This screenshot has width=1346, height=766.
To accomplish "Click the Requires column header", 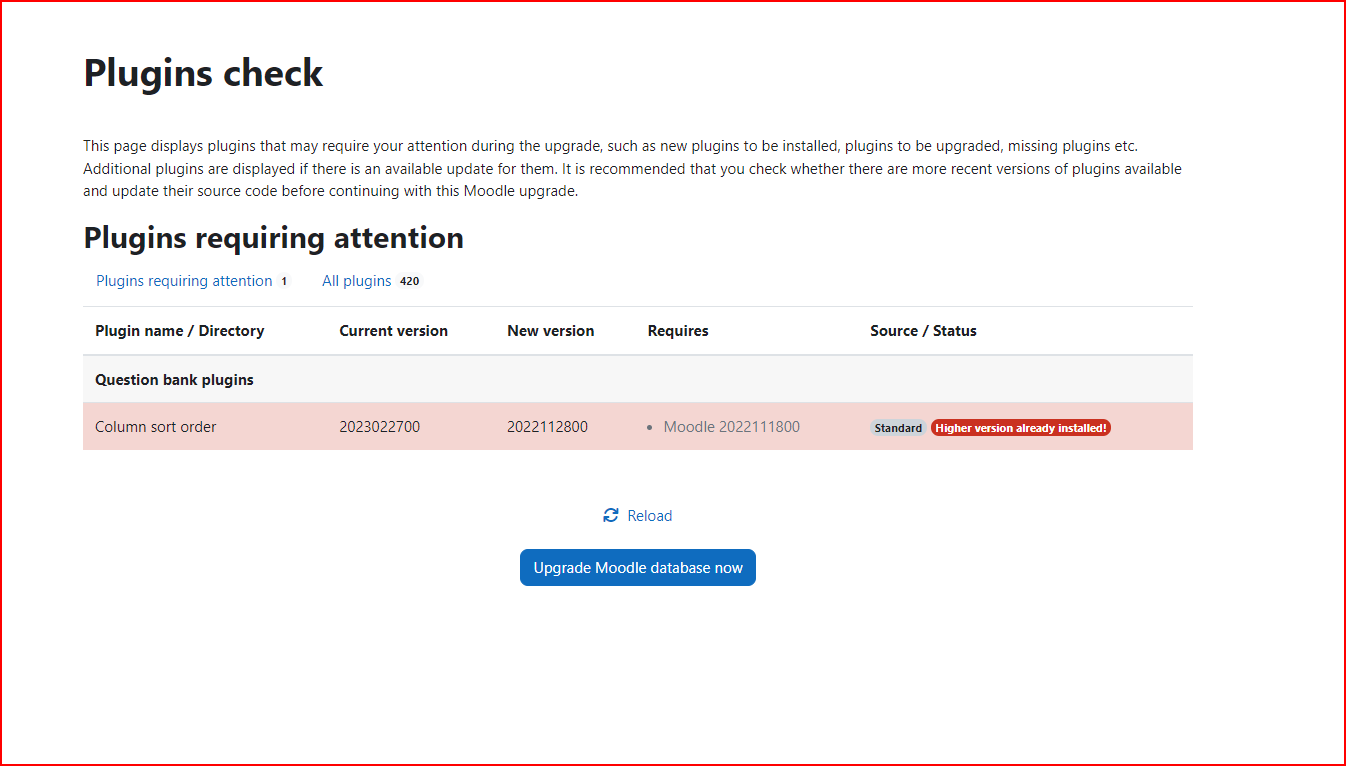I will (678, 331).
